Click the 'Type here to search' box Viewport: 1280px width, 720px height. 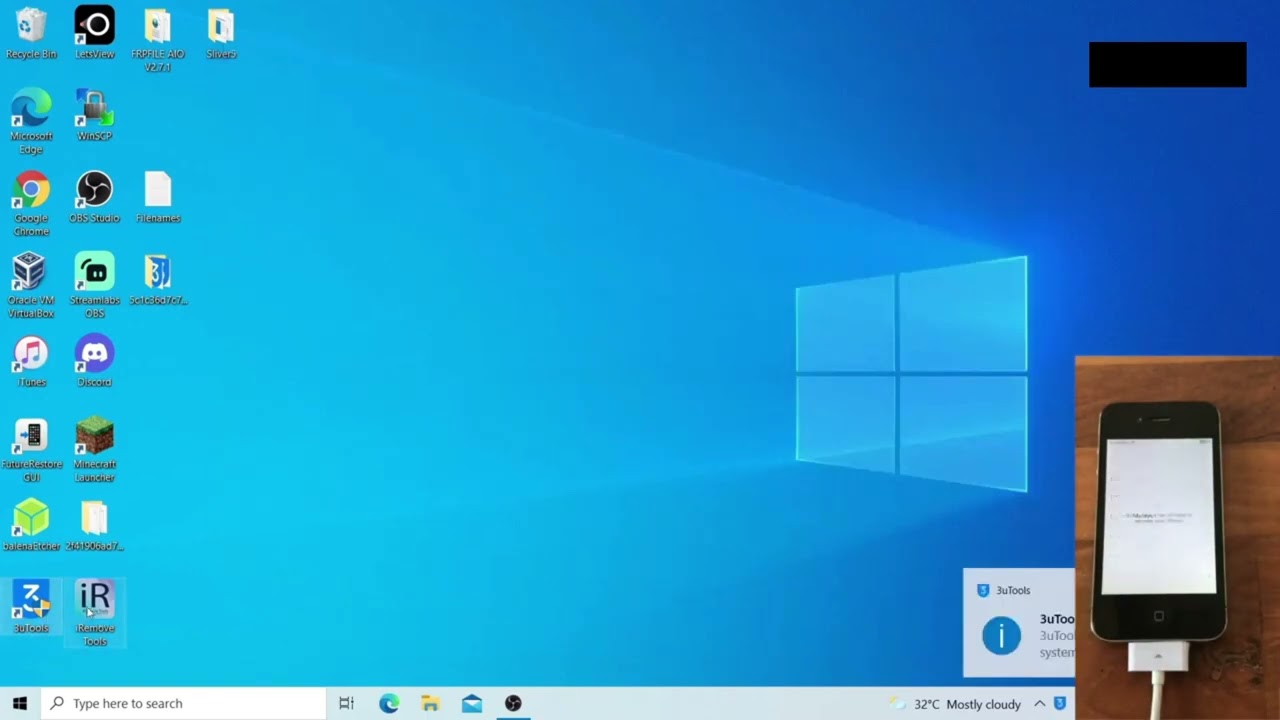click(184, 703)
